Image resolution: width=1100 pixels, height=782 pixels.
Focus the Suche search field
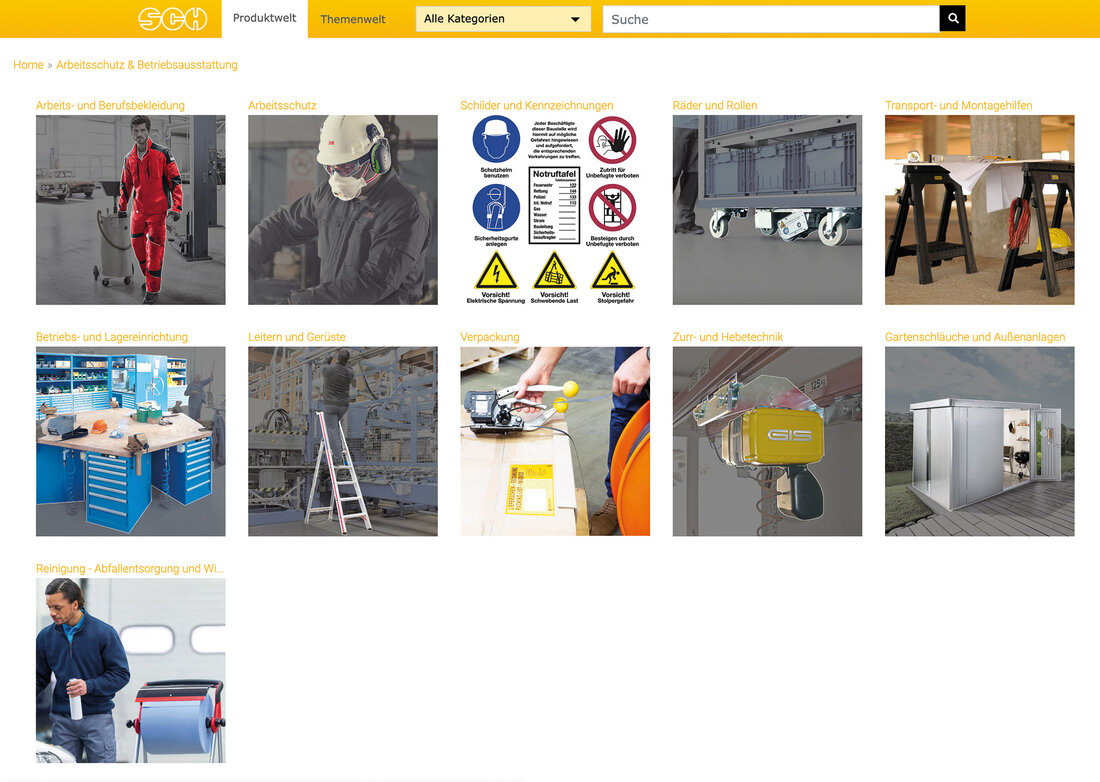click(x=771, y=19)
